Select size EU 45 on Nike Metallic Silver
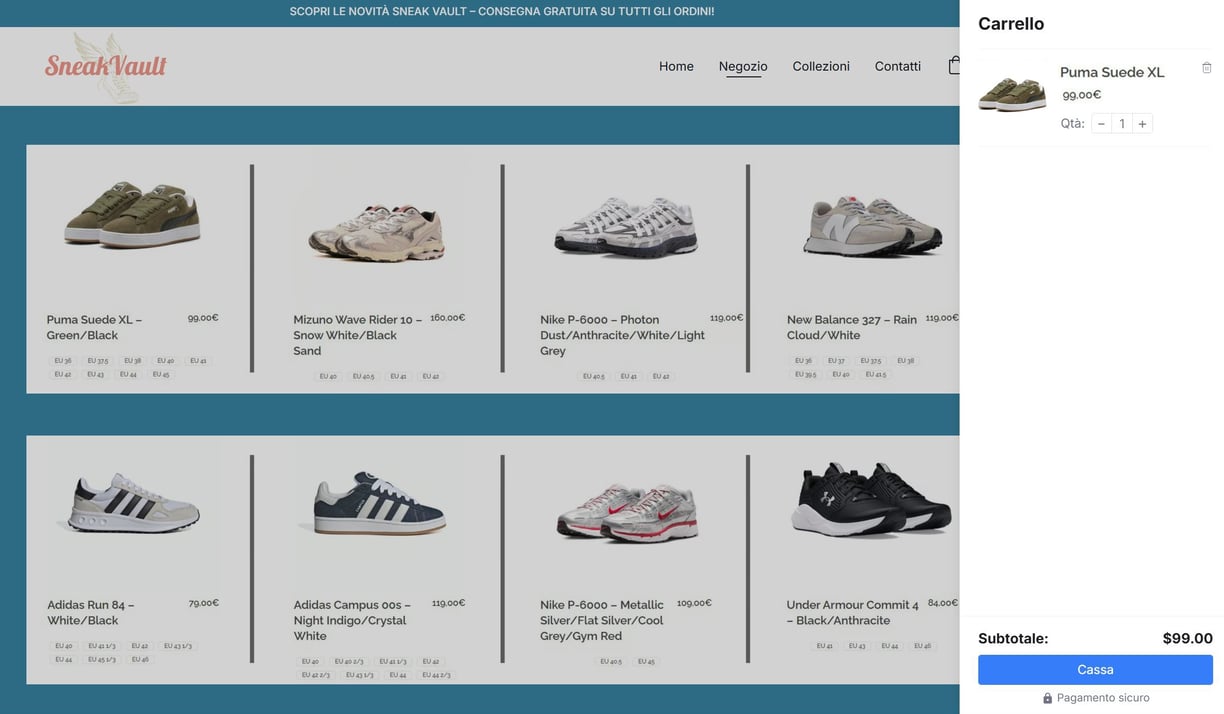Image resolution: width=1224 pixels, height=714 pixels. tap(645, 662)
